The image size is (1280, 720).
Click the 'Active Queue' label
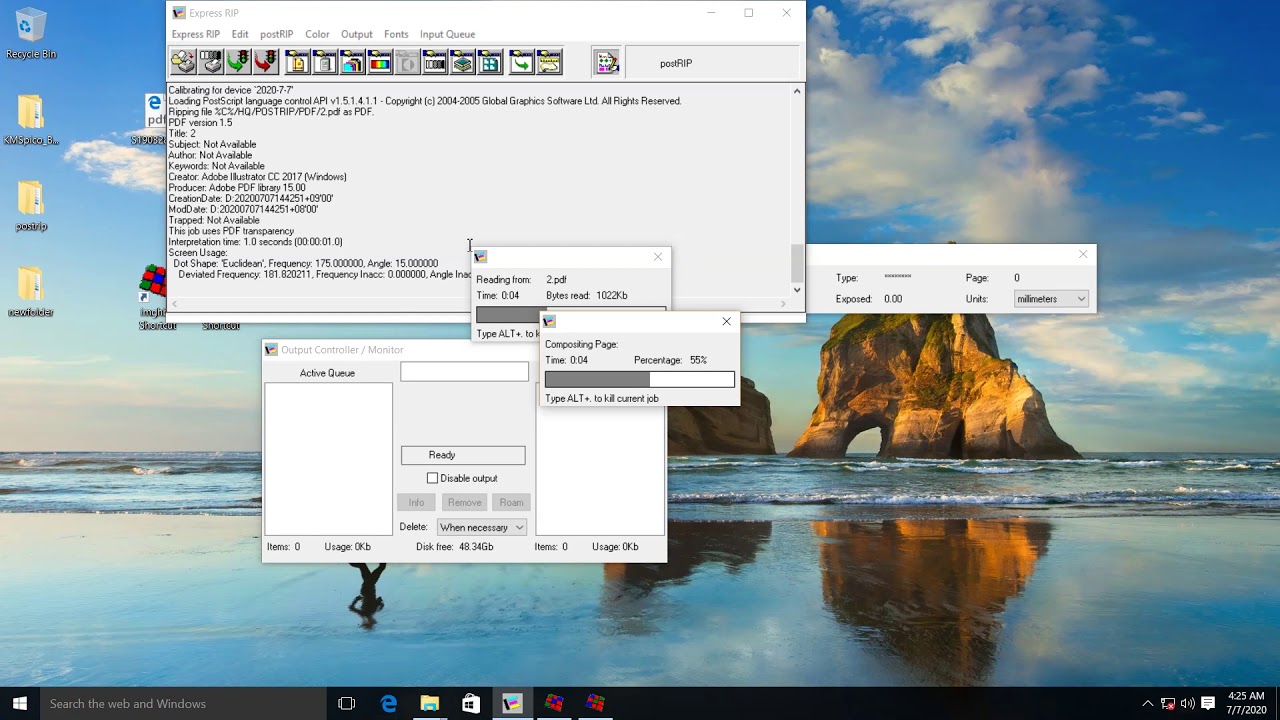click(327, 373)
